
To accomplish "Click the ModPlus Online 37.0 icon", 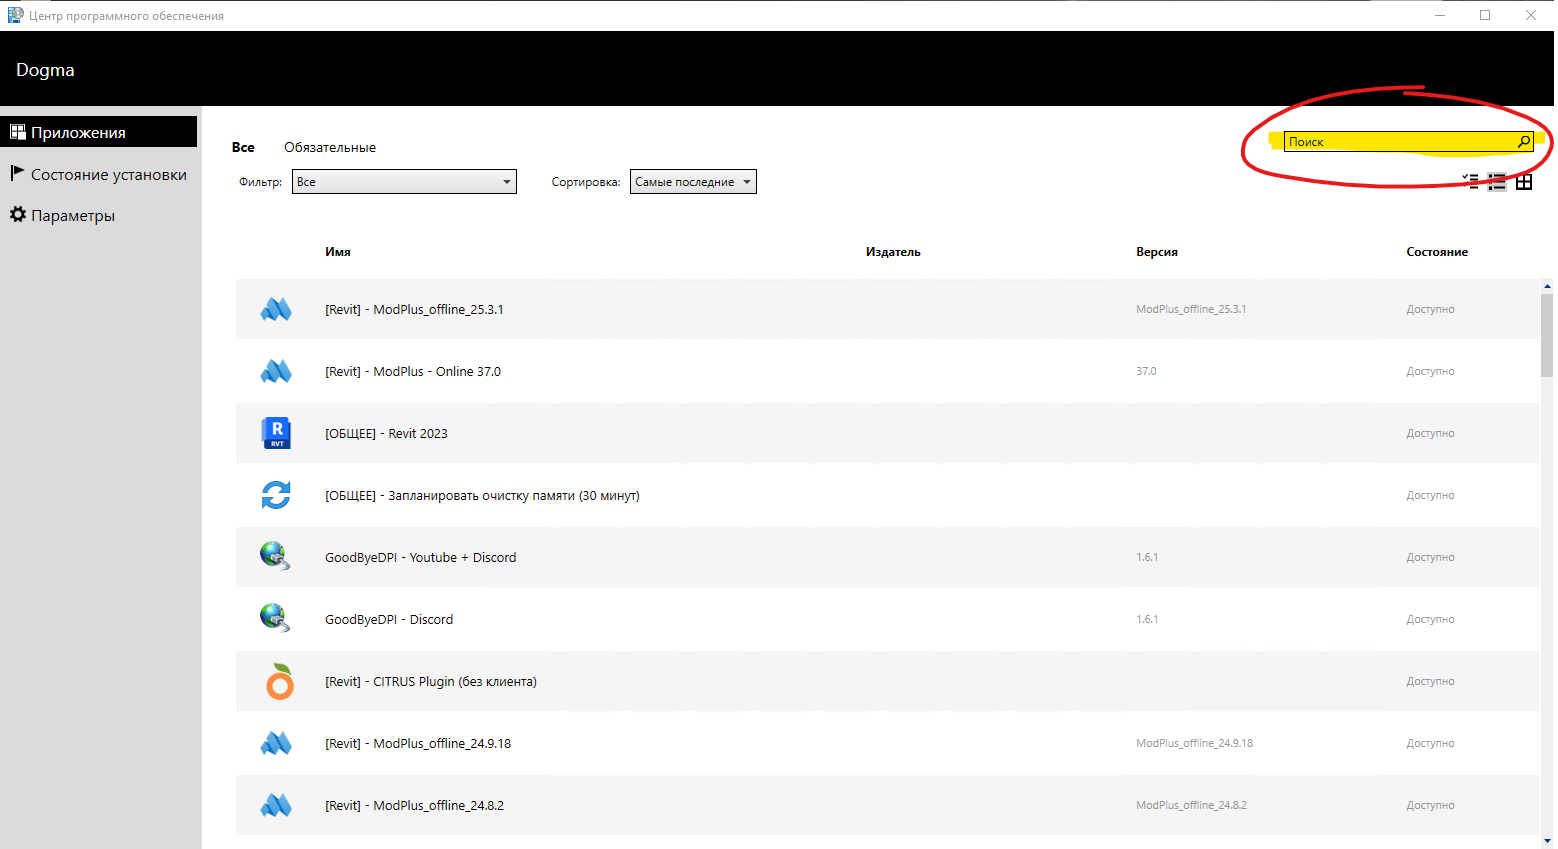I will (276, 372).
